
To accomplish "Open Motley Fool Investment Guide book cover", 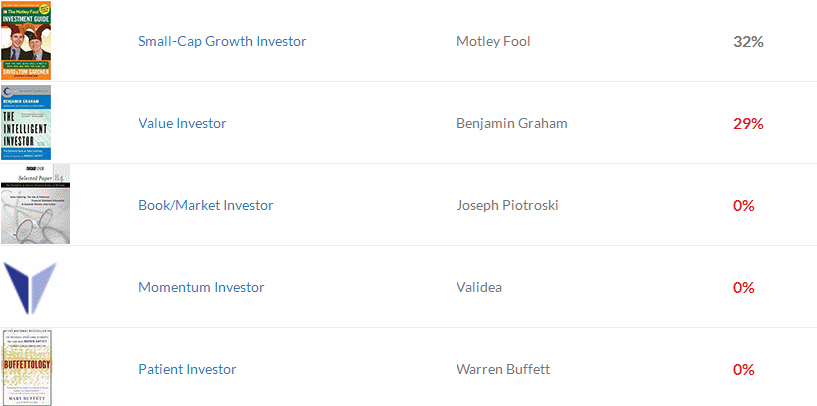I will pos(26,41).
